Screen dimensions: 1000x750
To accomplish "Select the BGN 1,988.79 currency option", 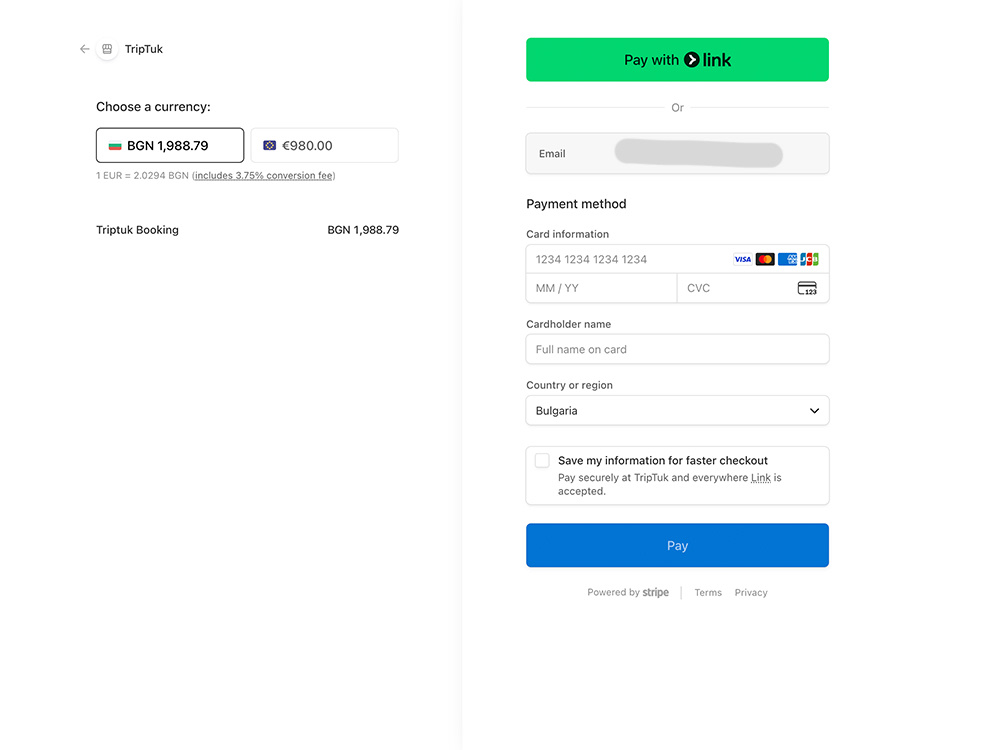I will click(x=170, y=145).
